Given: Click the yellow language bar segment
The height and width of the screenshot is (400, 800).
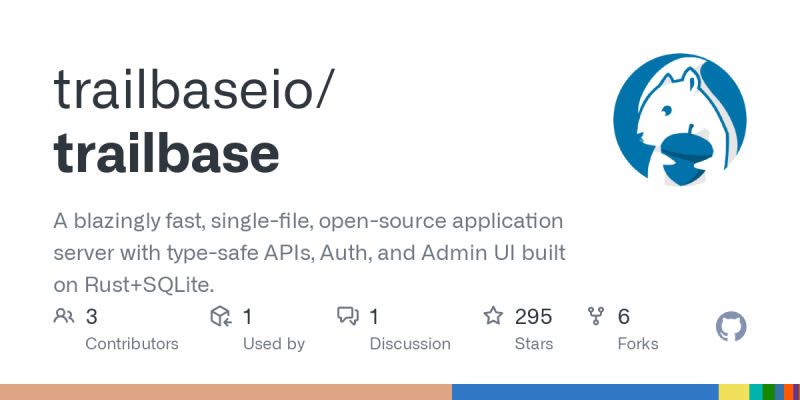Looking at the screenshot, I should tap(733, 391).
